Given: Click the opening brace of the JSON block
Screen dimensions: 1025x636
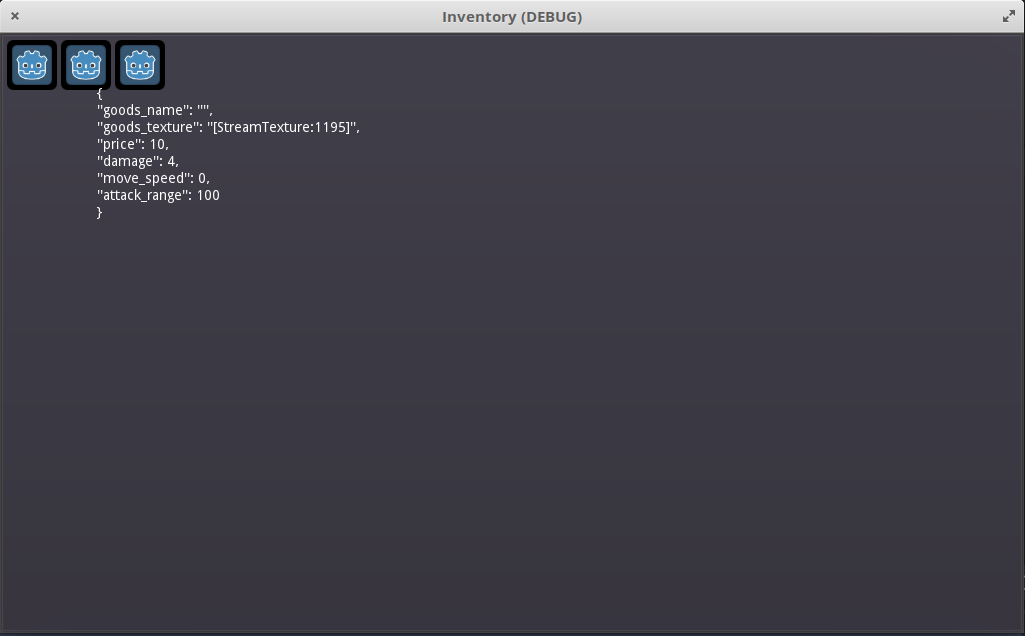Looking at the screenshot, I should [98, 93].
